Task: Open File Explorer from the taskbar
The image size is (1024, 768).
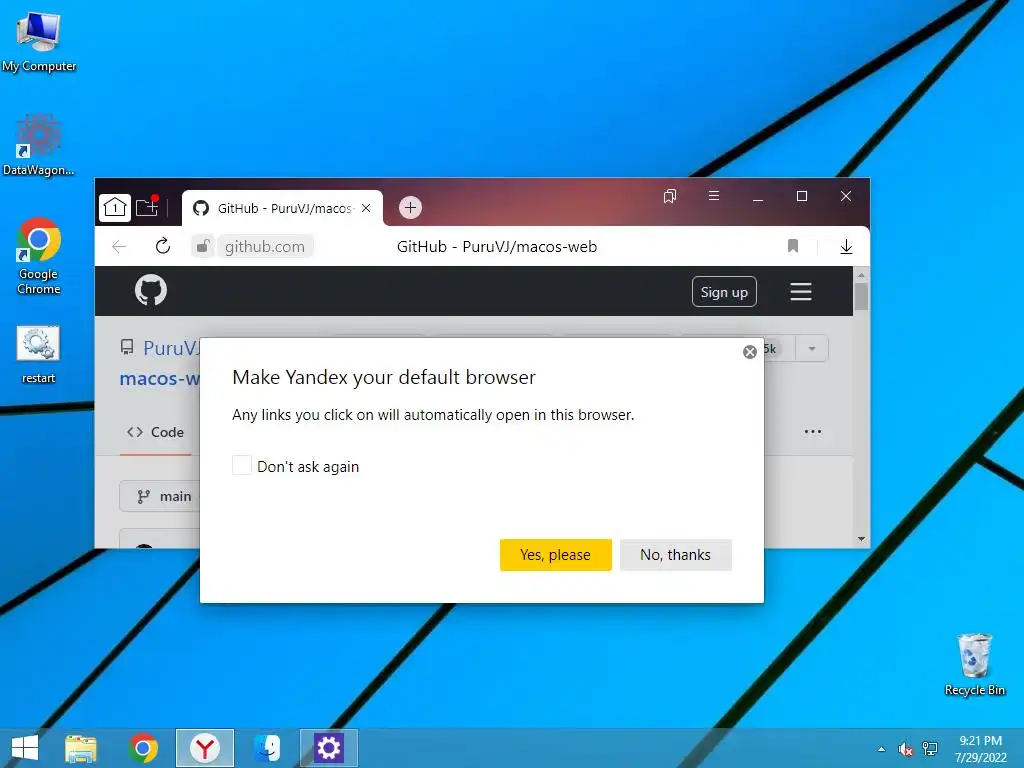Action: pyautogui.click(x=81, y=748)
